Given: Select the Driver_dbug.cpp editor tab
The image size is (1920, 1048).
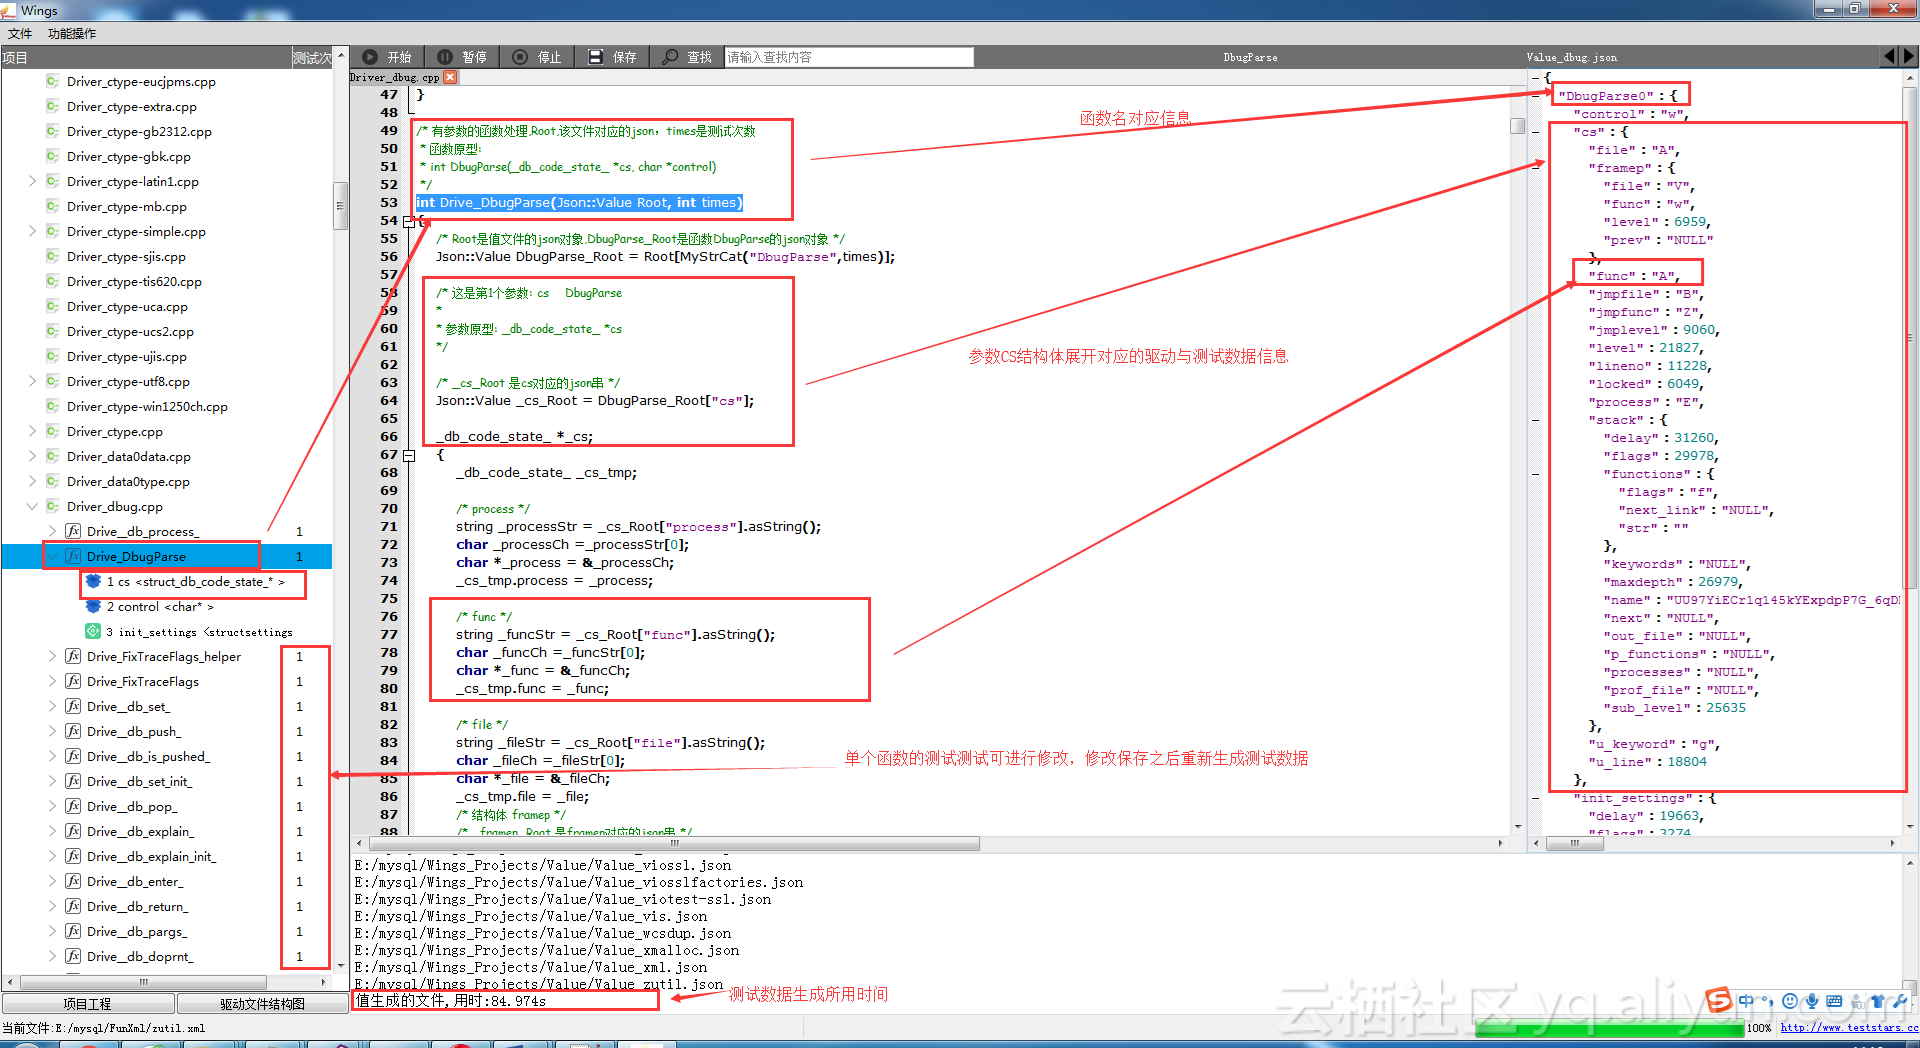Looking at the screenshot, I should click(x=394, y=77).
